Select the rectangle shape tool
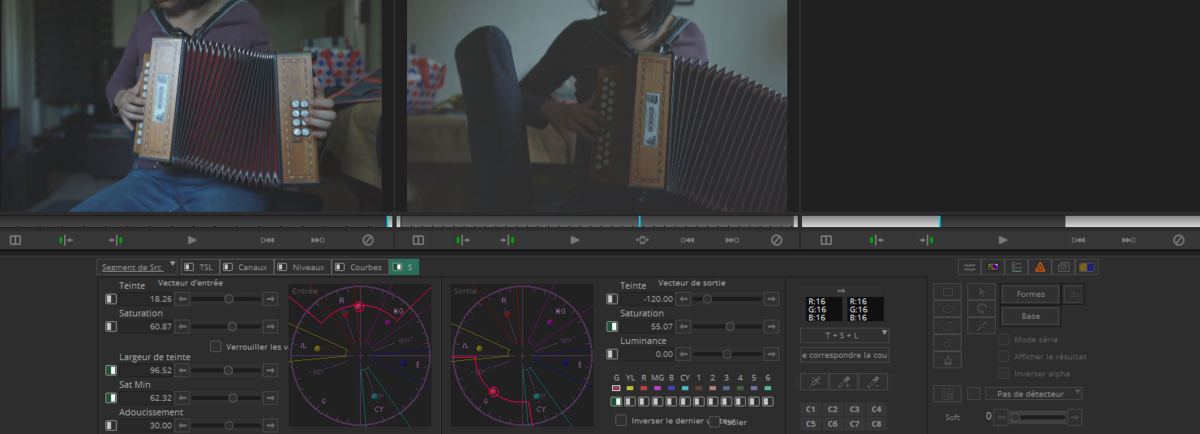 coord(946,292)
